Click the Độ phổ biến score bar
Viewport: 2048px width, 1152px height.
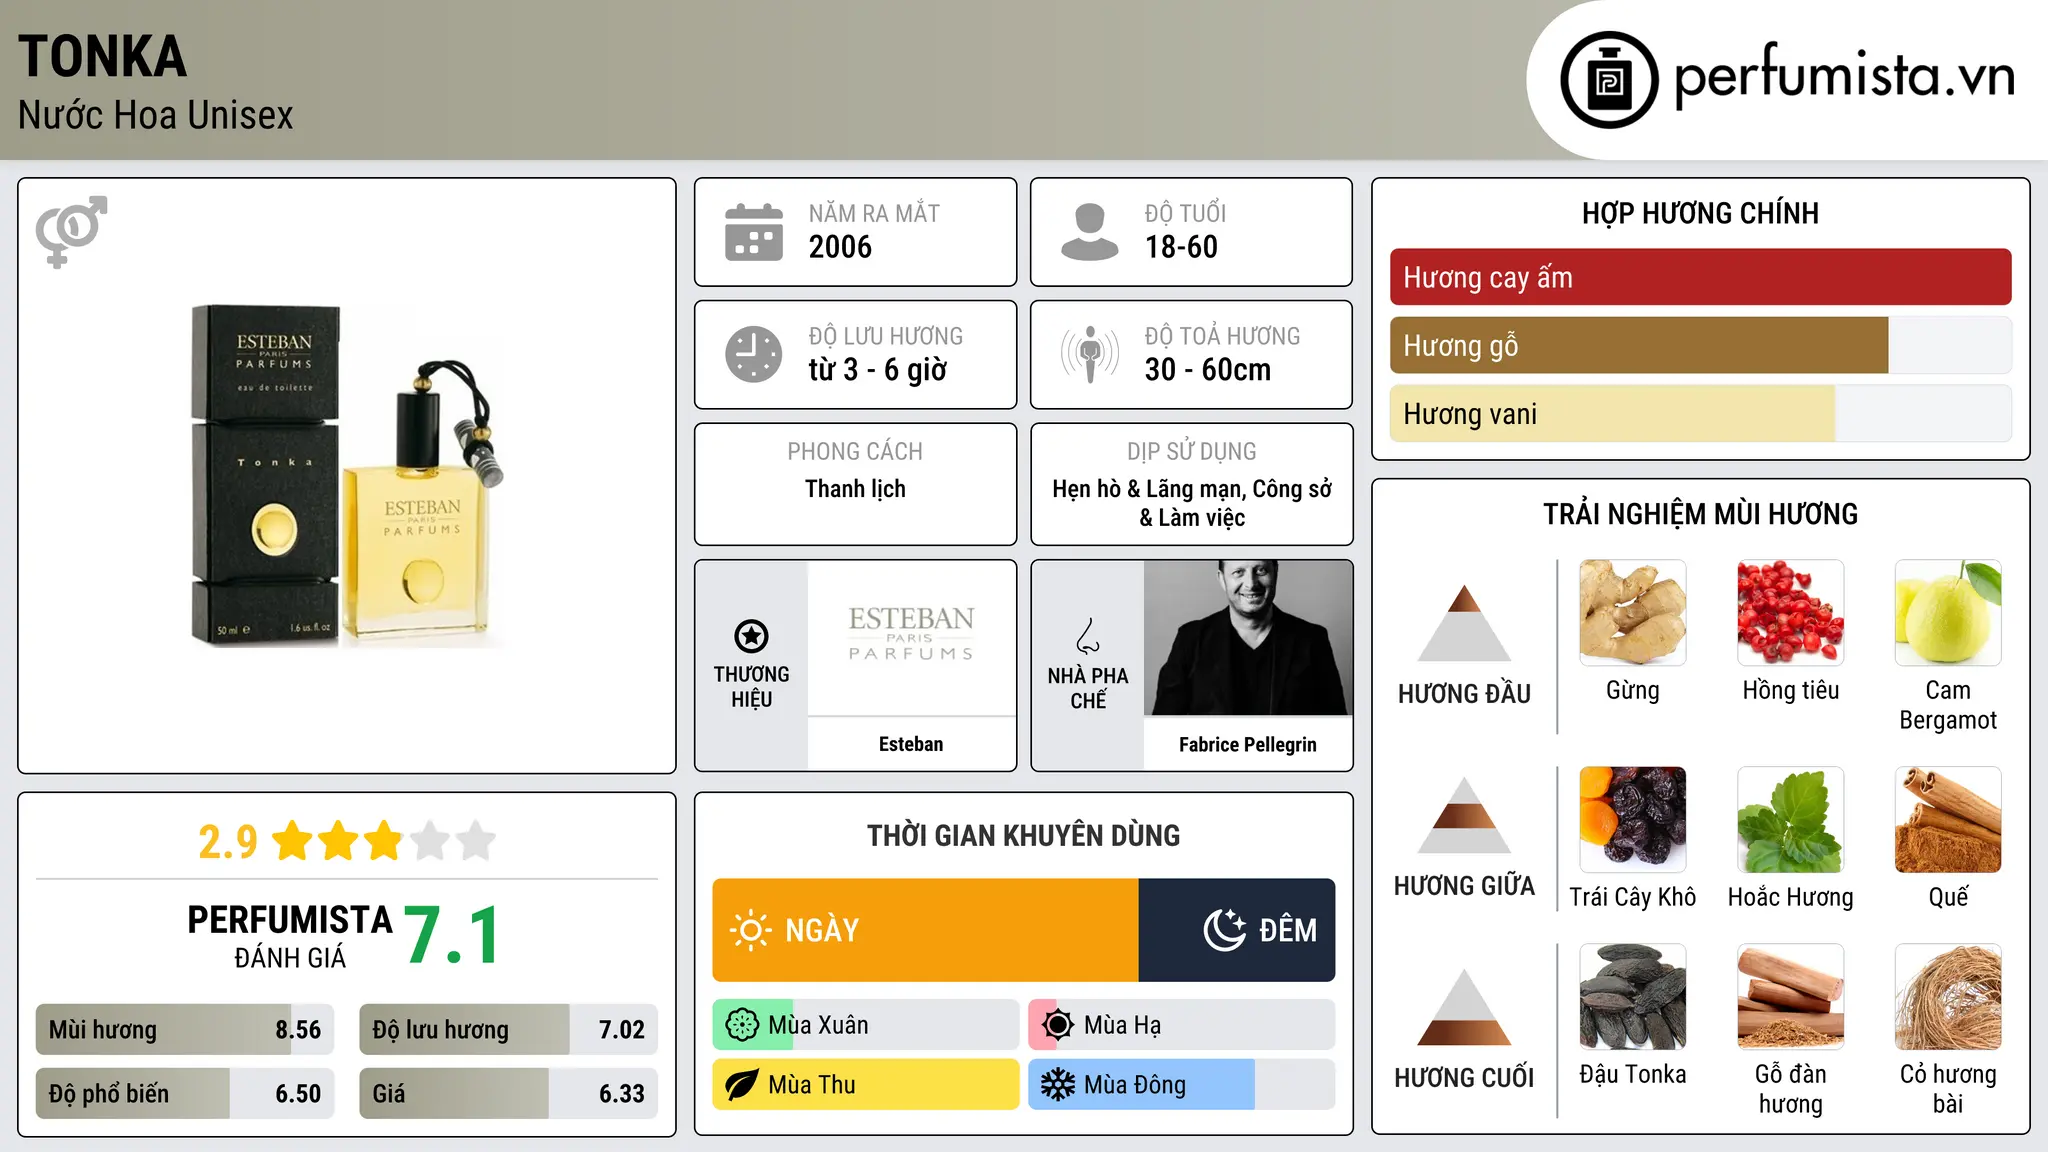185,1093
